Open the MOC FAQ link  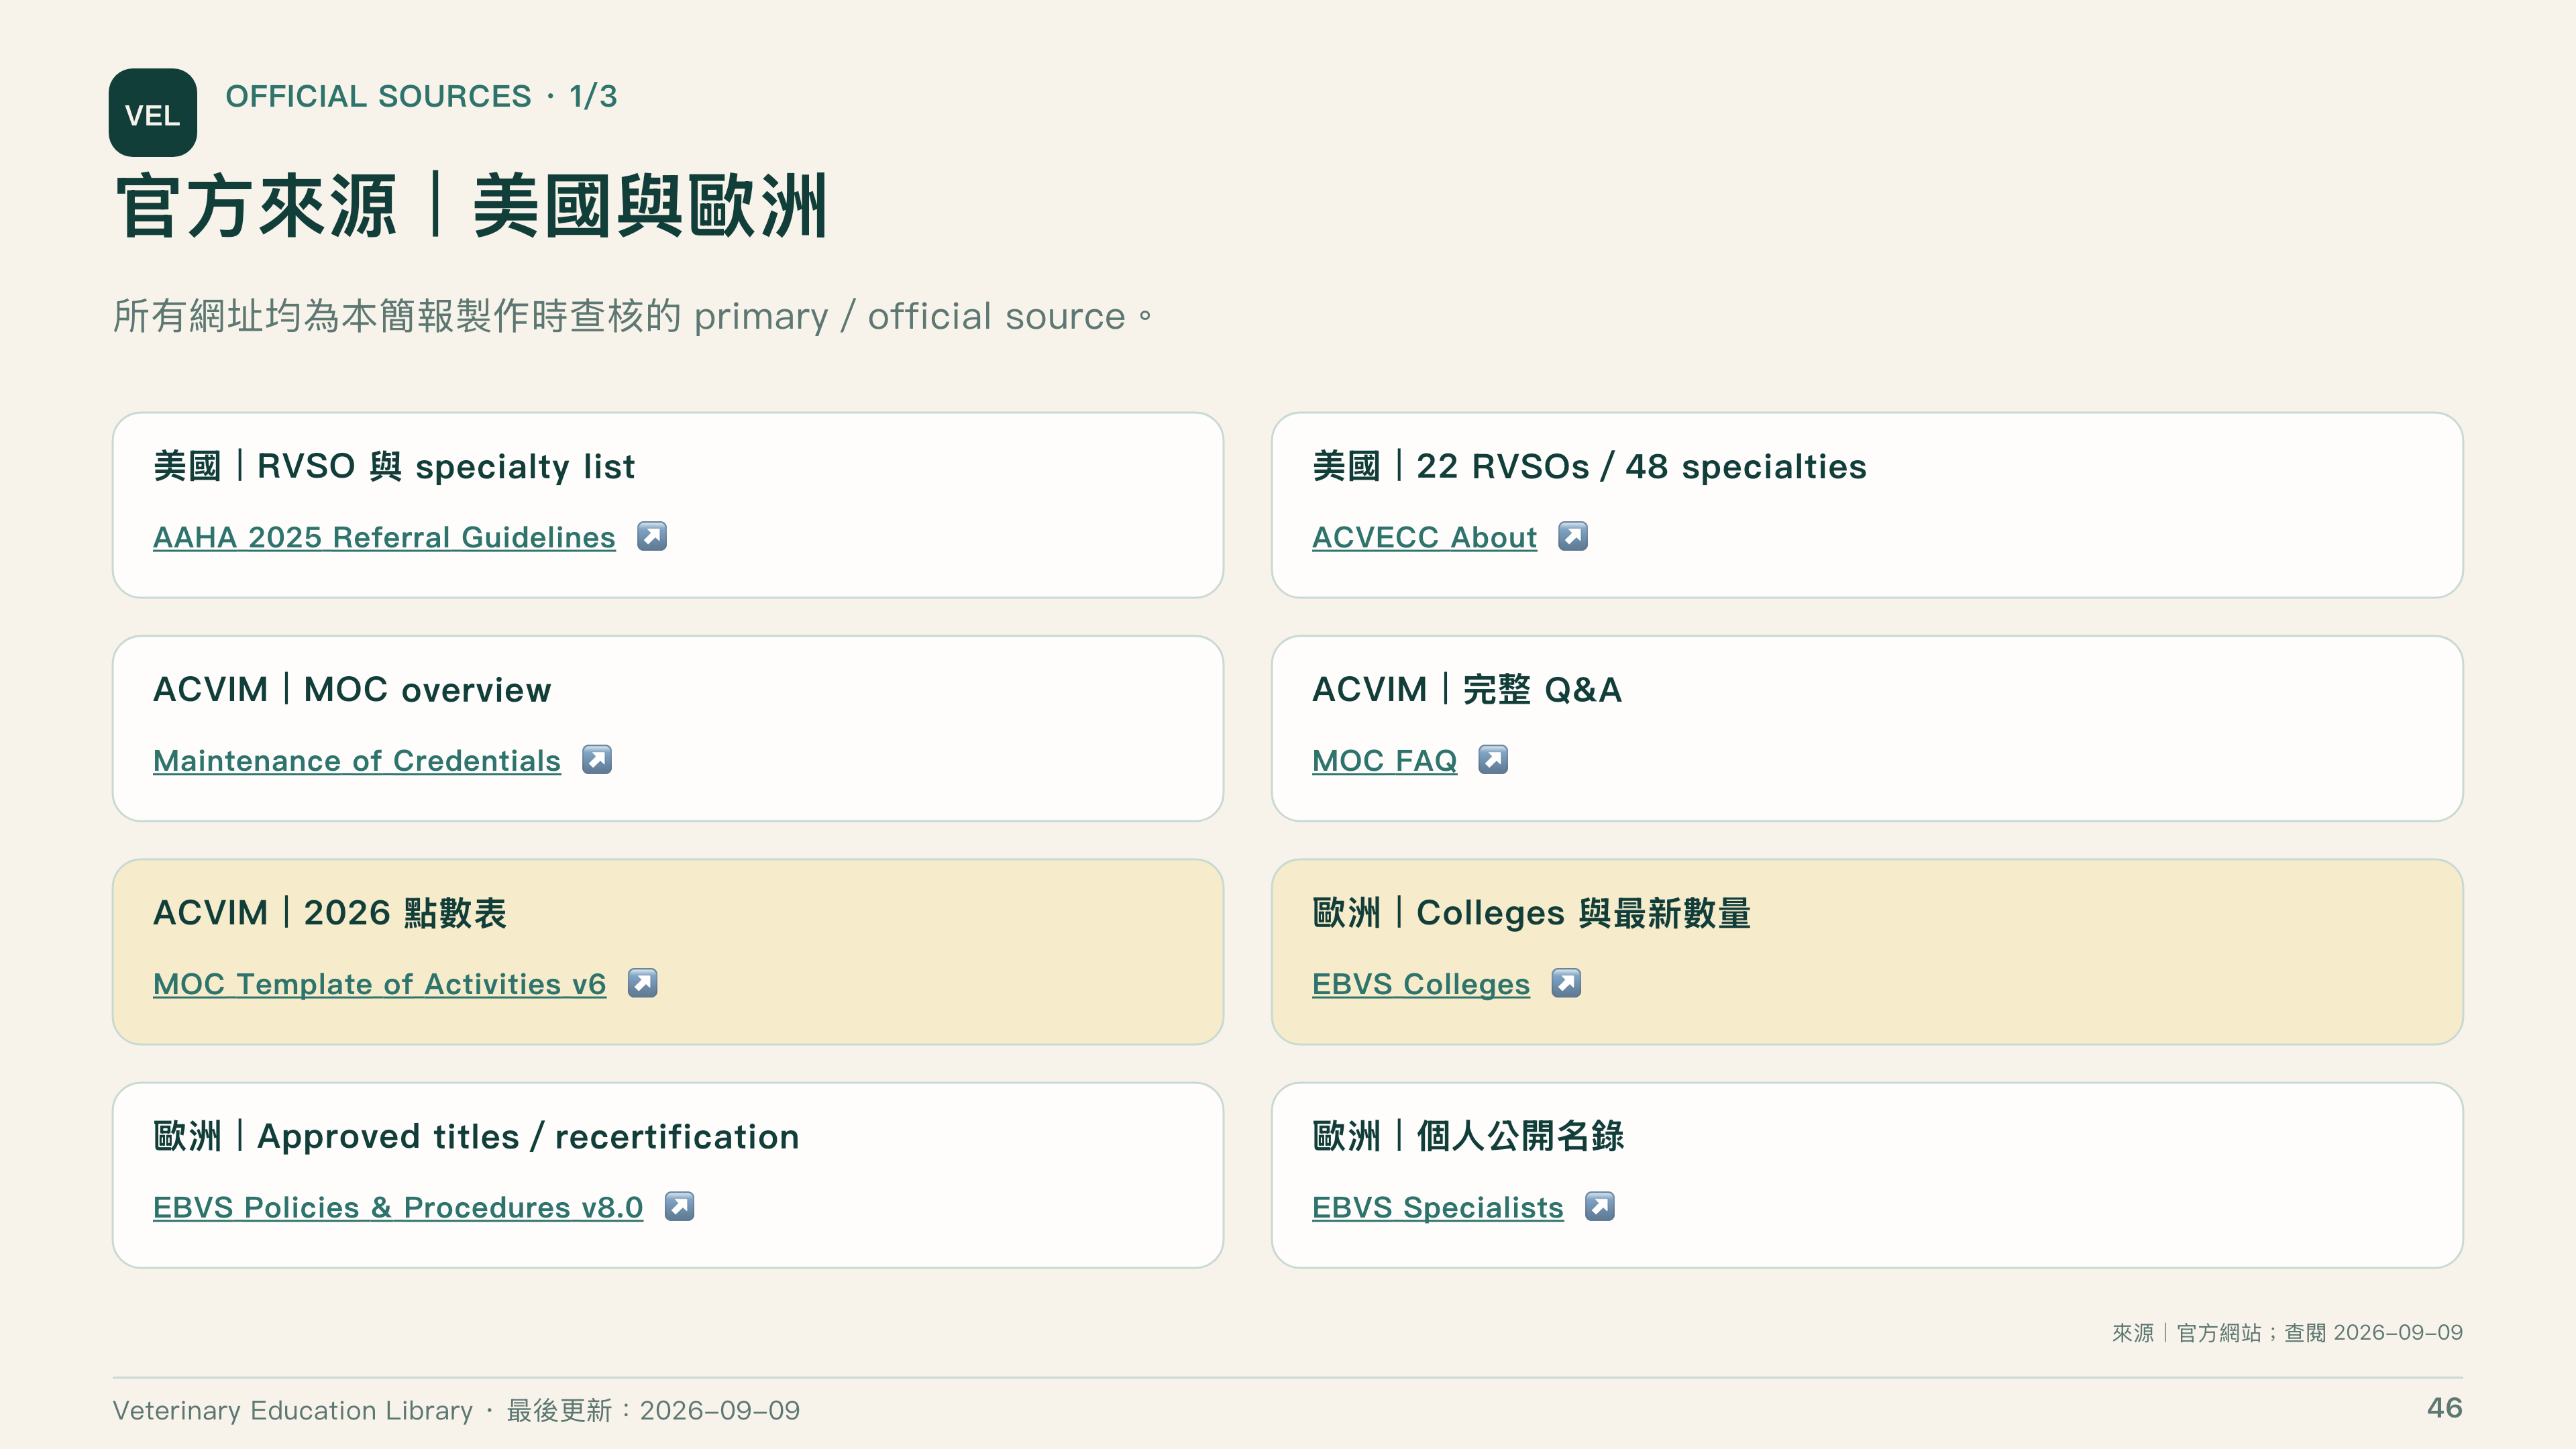(x=1384, y=760)
